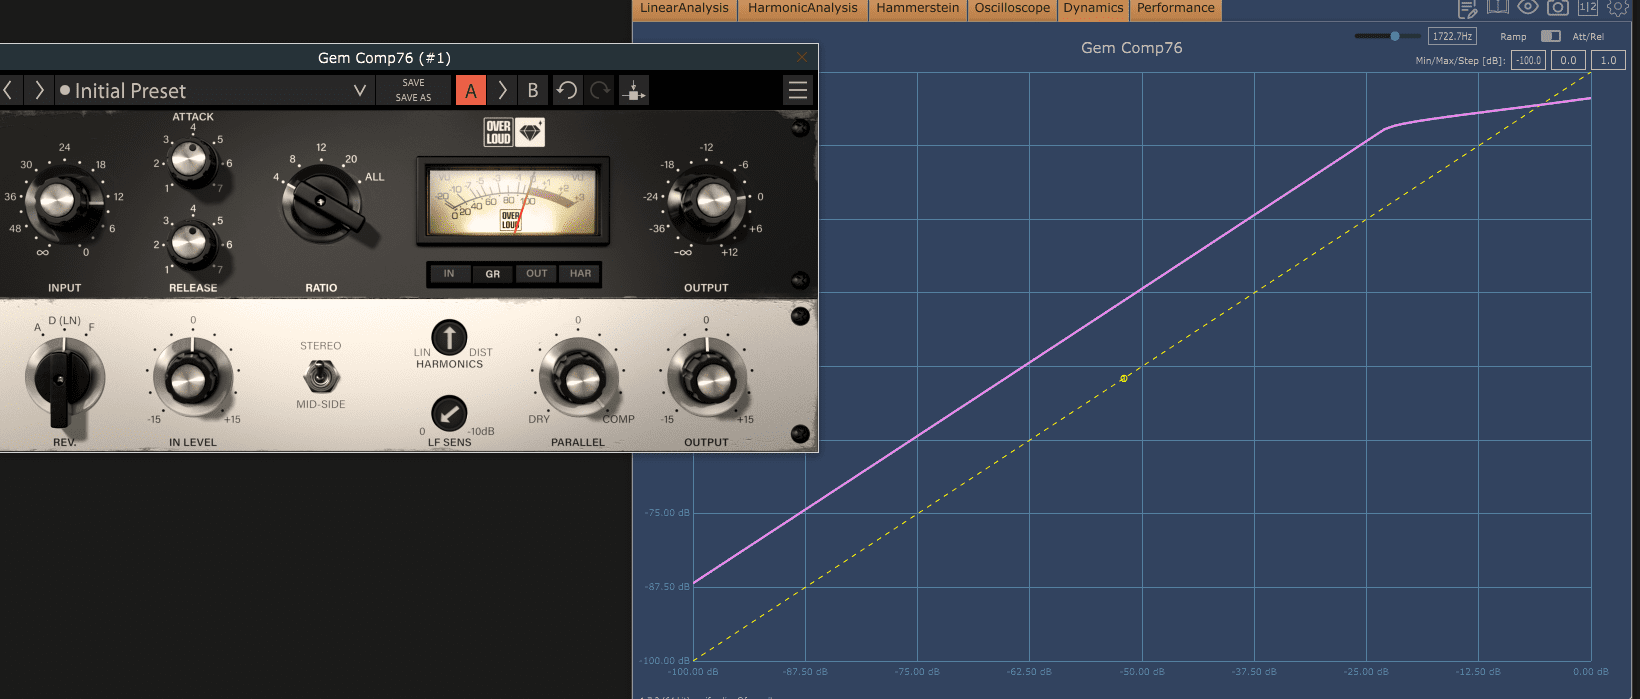1640x699 pixels.
Task: Toggle the Ramp / Att/Rel switch
Action: tap(1551, 36)
